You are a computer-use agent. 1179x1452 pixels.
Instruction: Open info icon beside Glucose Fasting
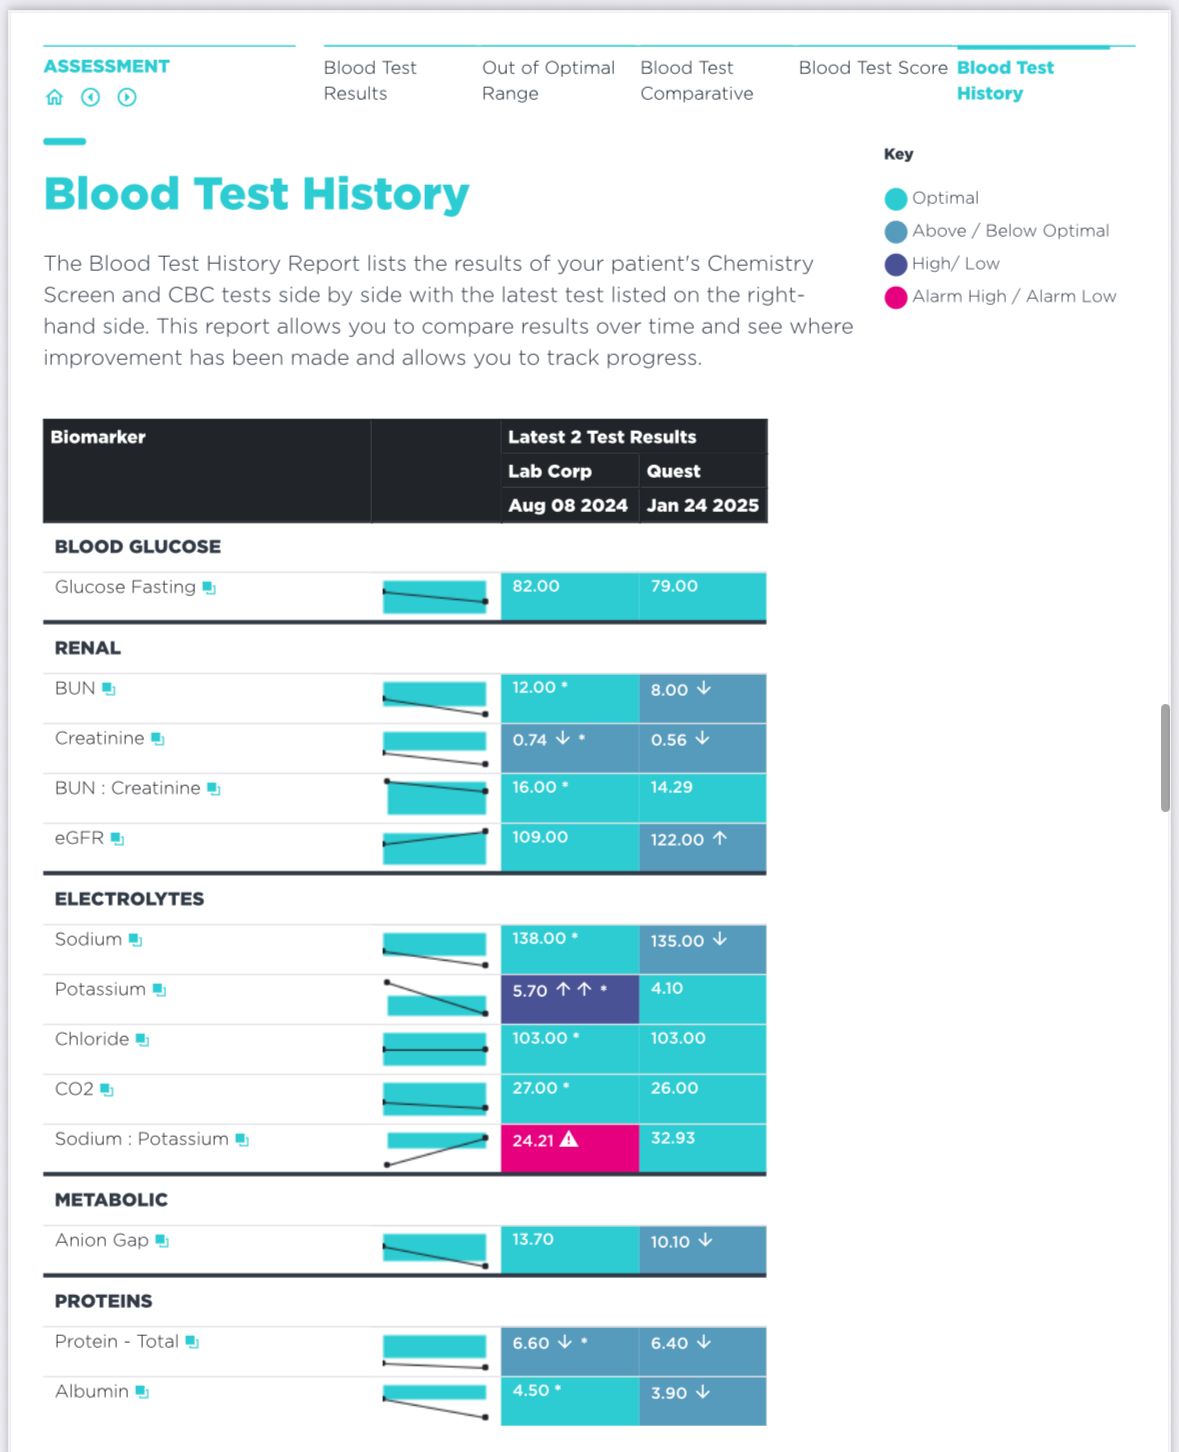[209, 588]
